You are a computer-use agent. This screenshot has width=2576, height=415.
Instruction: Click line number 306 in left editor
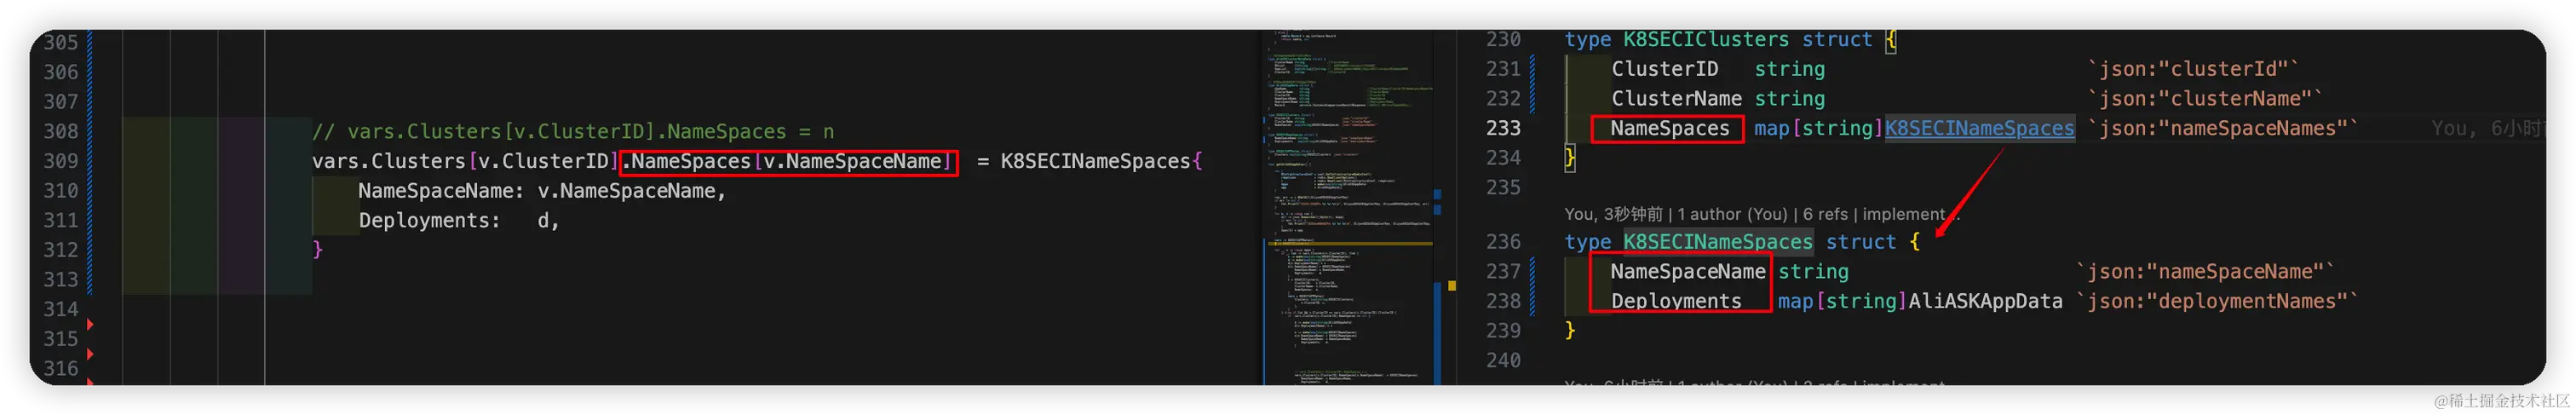[60, 72]
